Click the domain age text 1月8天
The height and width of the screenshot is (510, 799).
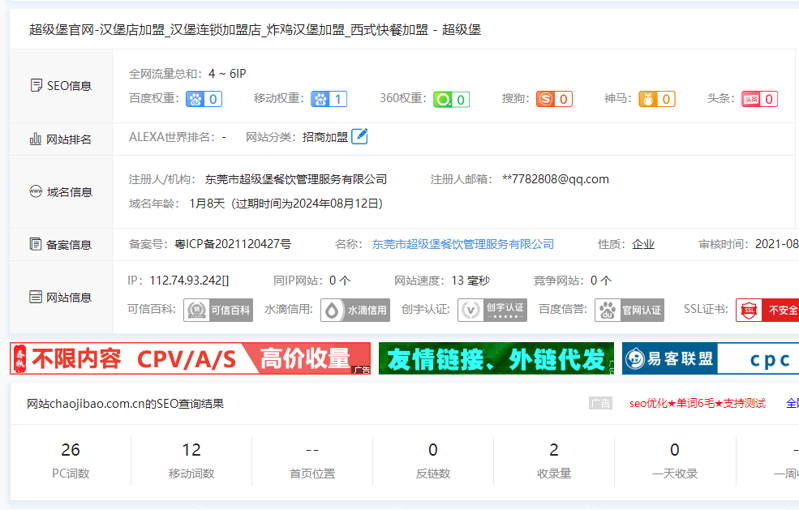[207, 204]
